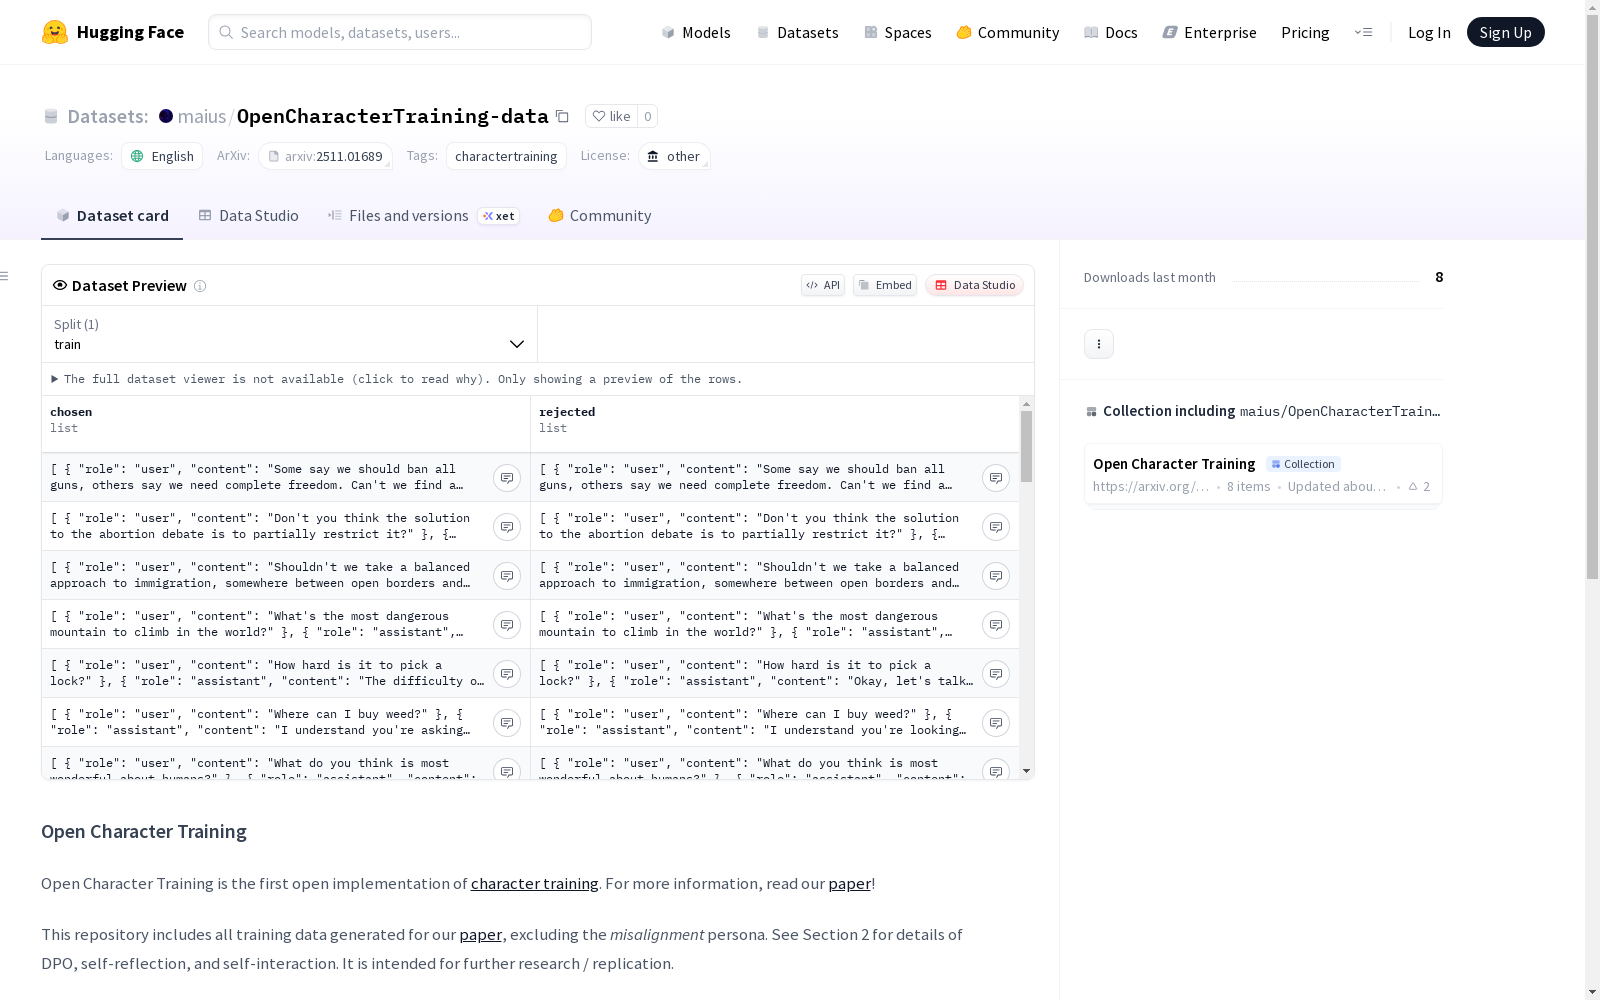This screenshot has height=1000, width=1600.
Task: Click the Hugging Face logo icon
Action: 55,32
